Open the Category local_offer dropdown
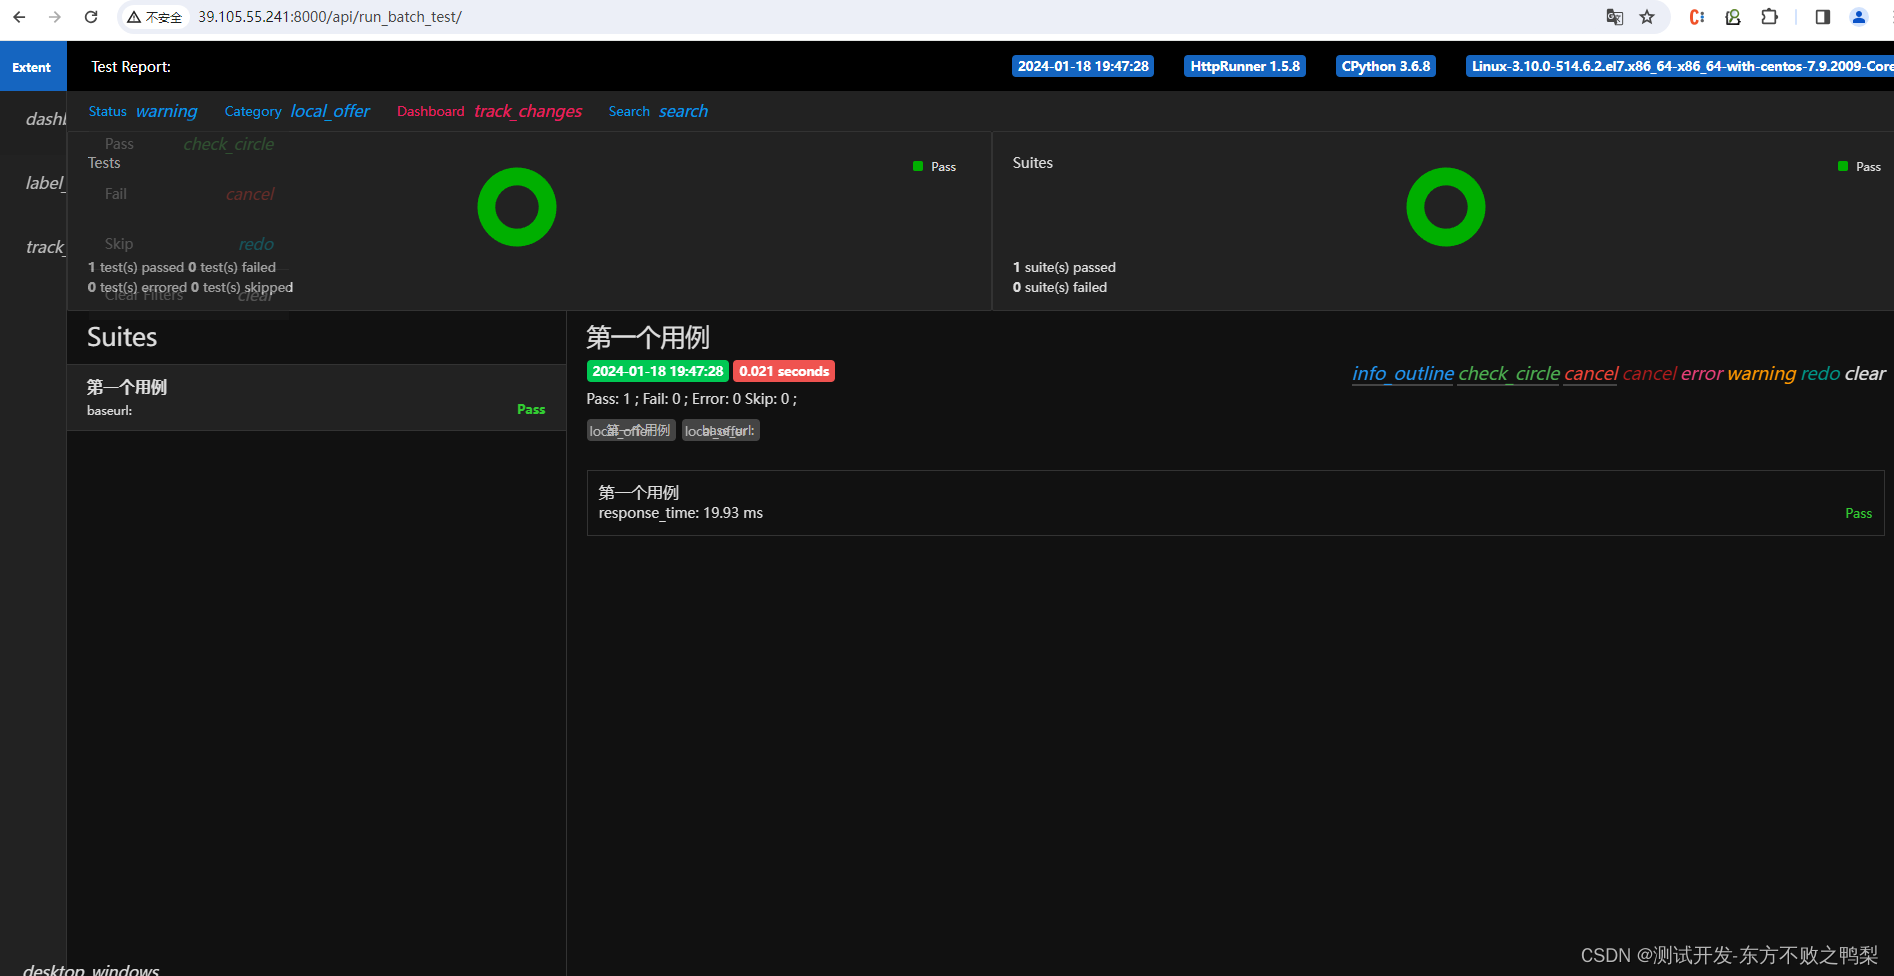 click(330, 111)
